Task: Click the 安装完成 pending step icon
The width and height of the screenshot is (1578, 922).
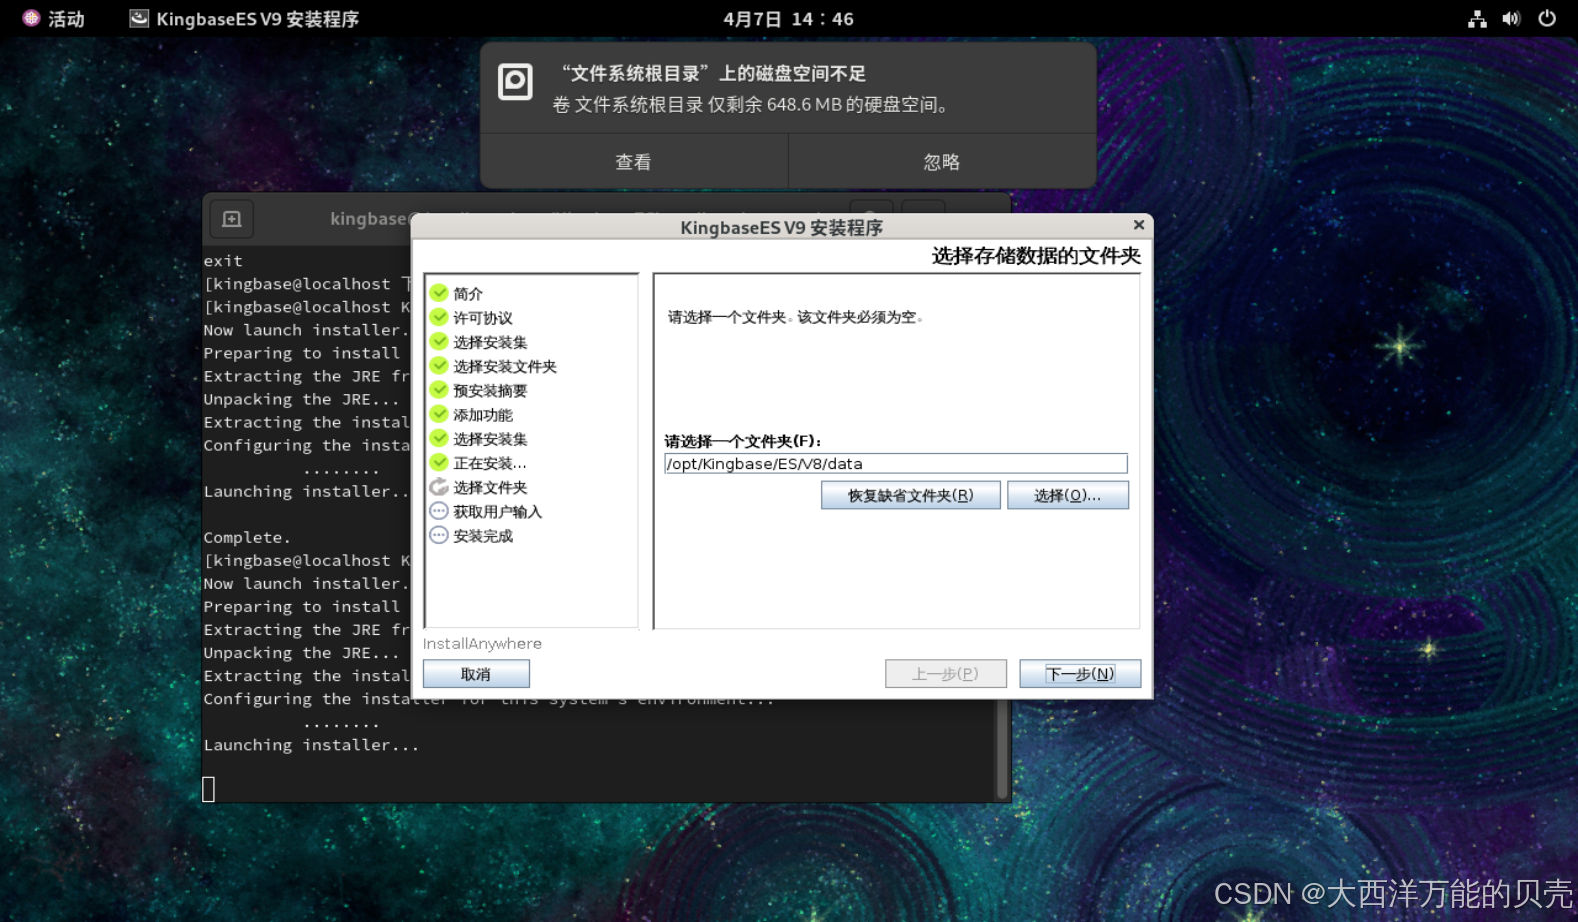Action: (439, 535)
